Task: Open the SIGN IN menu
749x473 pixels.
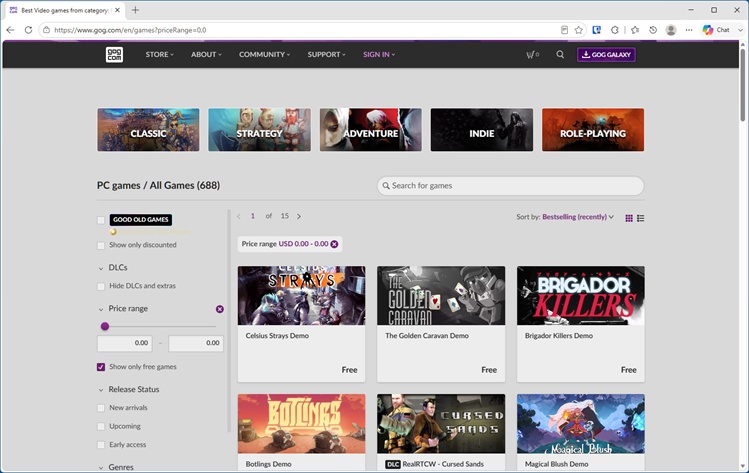Action: pos(379,54)
